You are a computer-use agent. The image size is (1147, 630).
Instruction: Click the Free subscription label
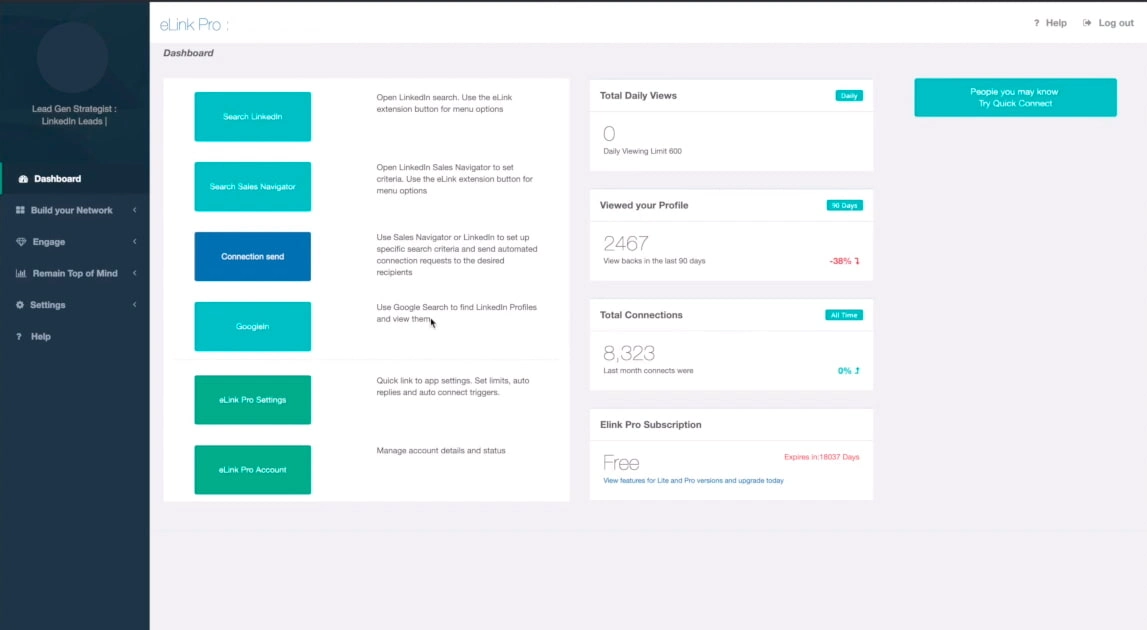pyautogui.click(x=621, y=463)
